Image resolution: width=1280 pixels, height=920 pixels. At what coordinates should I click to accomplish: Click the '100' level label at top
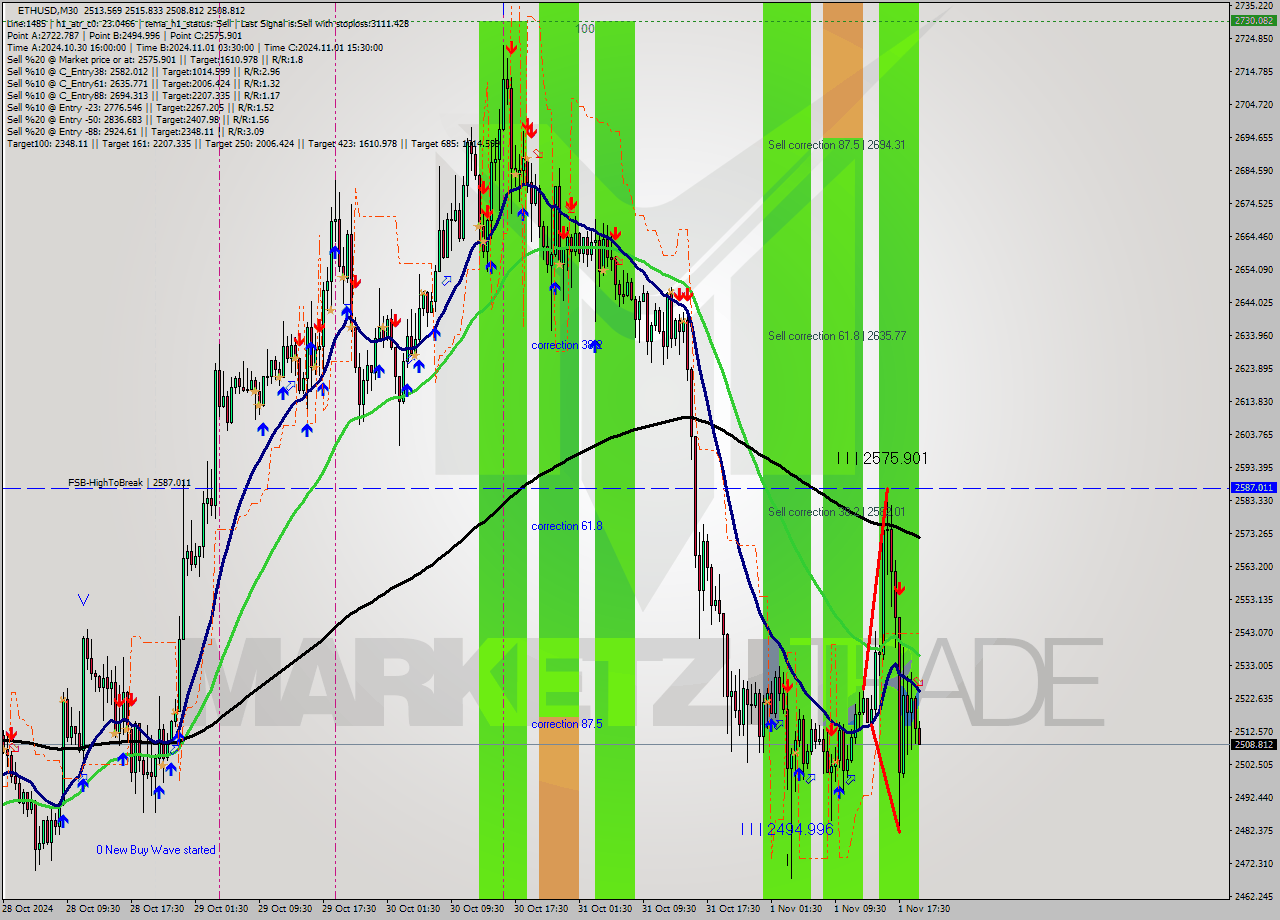[x=586, y=29]
